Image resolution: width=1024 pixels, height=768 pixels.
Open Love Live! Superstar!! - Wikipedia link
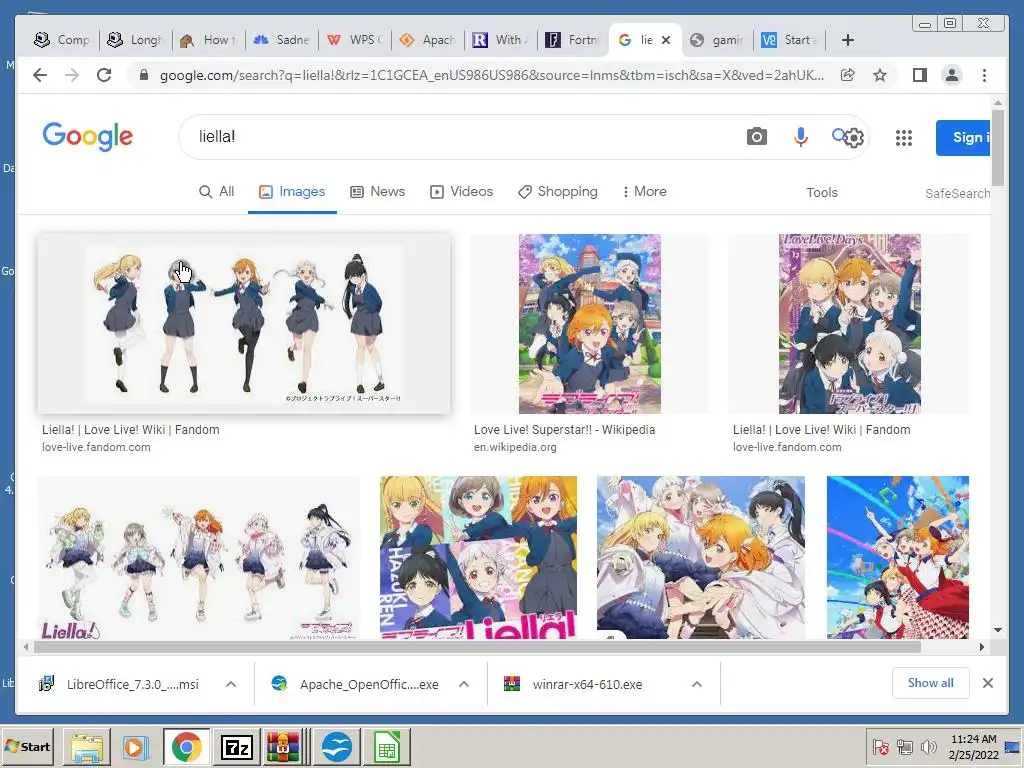pyautogui.click(x=564, y=430)
